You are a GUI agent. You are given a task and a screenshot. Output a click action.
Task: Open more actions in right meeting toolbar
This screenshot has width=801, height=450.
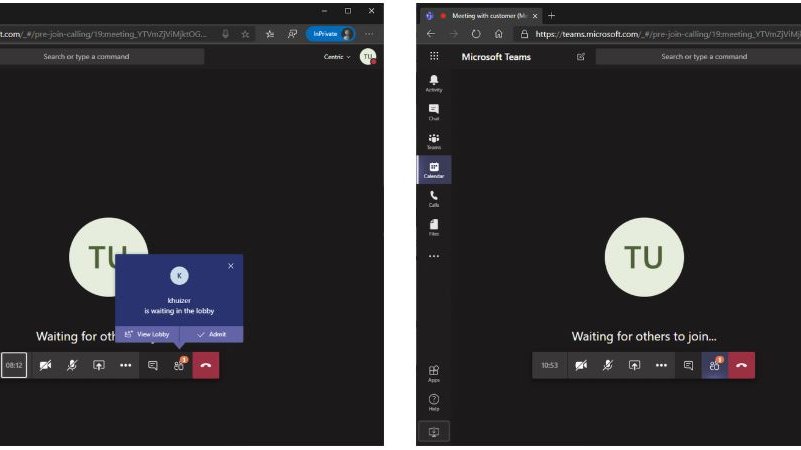coord(661,365)
